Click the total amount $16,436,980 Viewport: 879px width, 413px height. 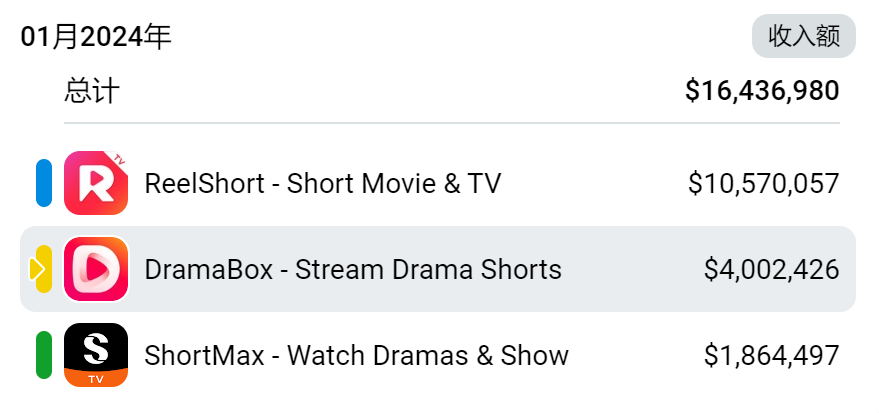pyautogui.click(x=762, y=91)
